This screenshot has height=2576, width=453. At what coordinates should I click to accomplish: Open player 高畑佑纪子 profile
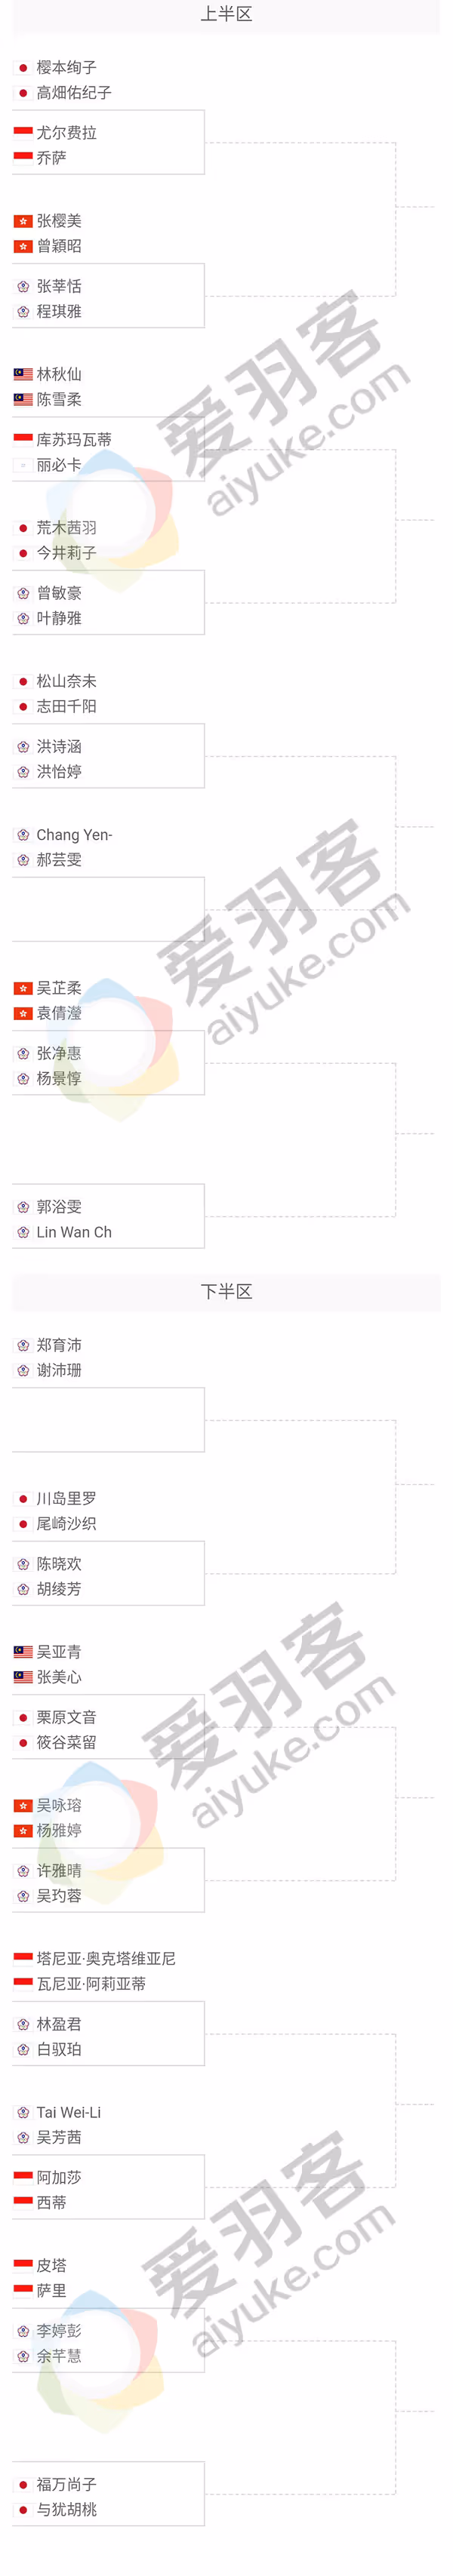[74, 93]
